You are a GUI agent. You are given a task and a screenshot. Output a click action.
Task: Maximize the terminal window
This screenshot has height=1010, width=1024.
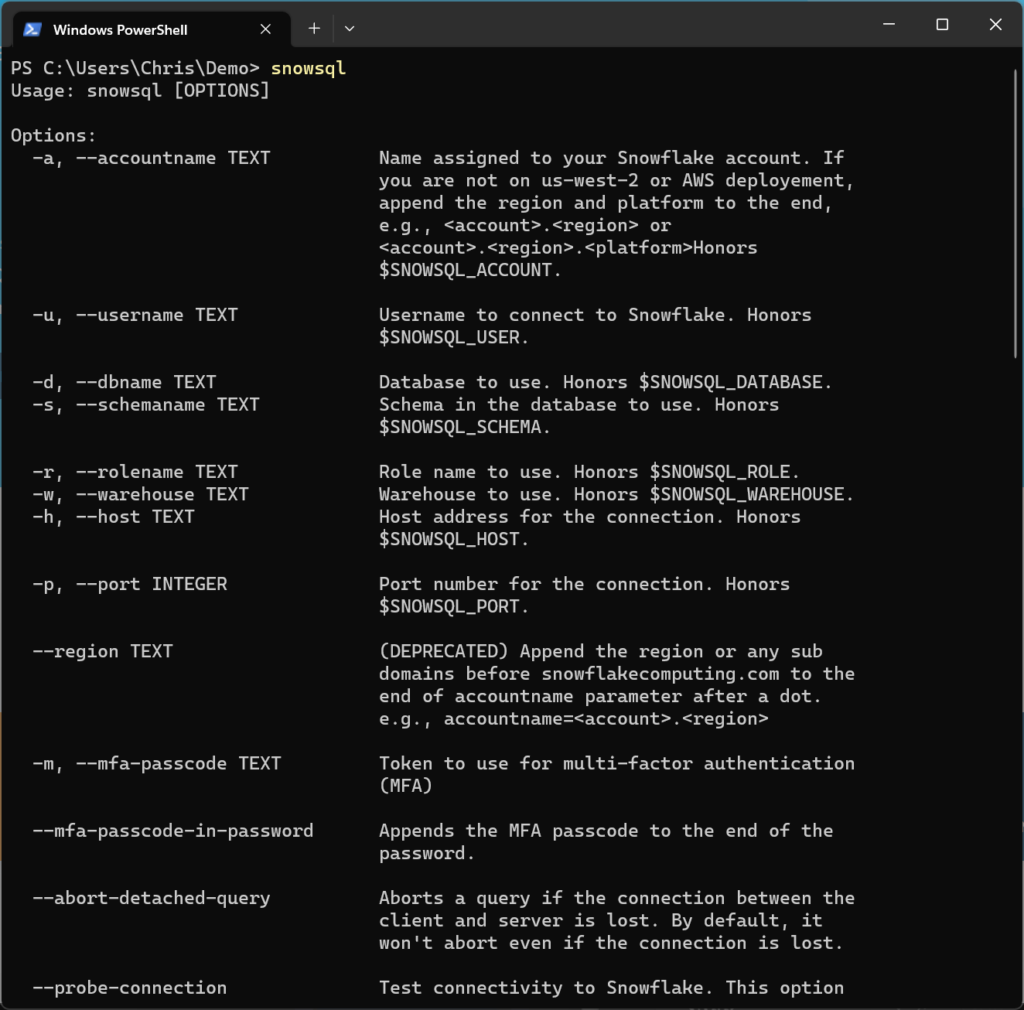pyautogui.click(x=942, y=25)
